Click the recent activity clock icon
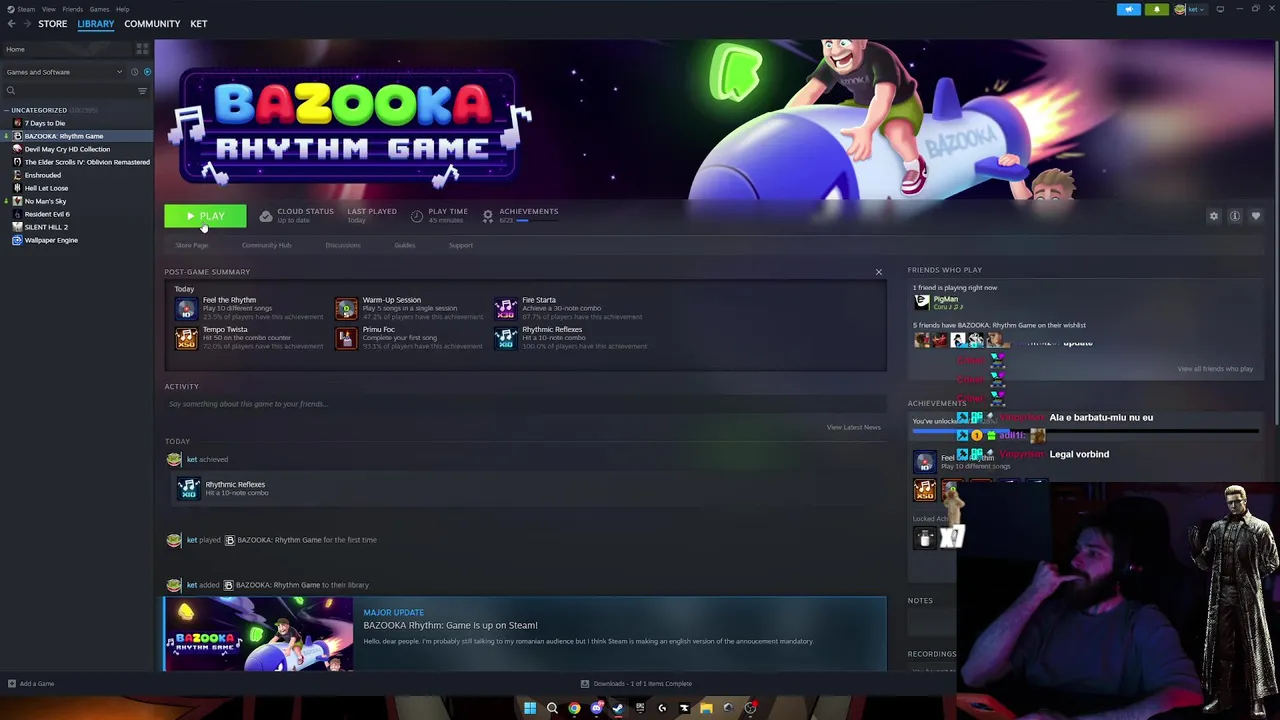The width and height of the screenshot is (1280, 720). pyautogui.click(x=134, y=72)
